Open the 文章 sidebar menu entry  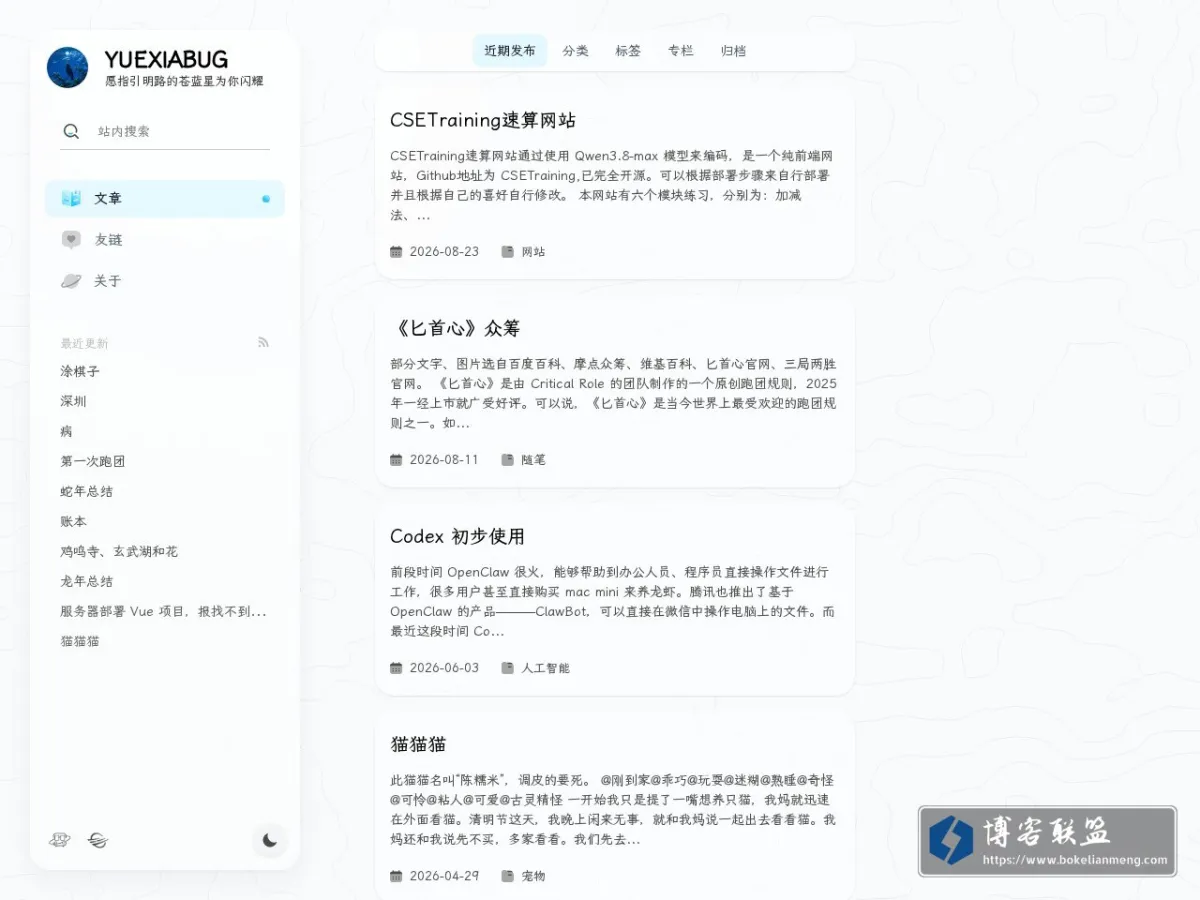165,198
